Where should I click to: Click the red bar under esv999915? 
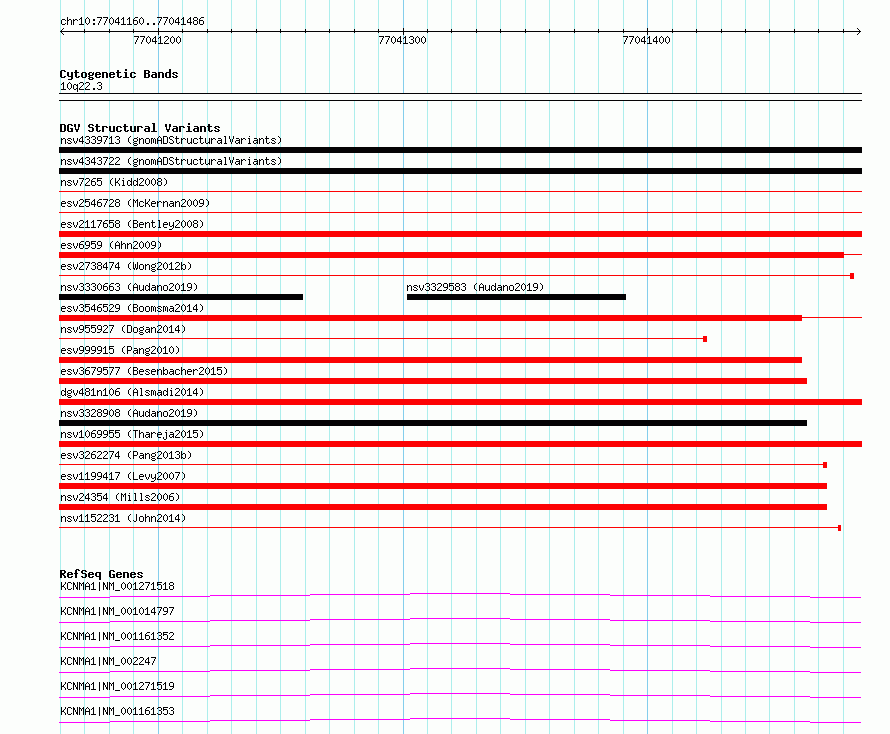click(430, 360)
